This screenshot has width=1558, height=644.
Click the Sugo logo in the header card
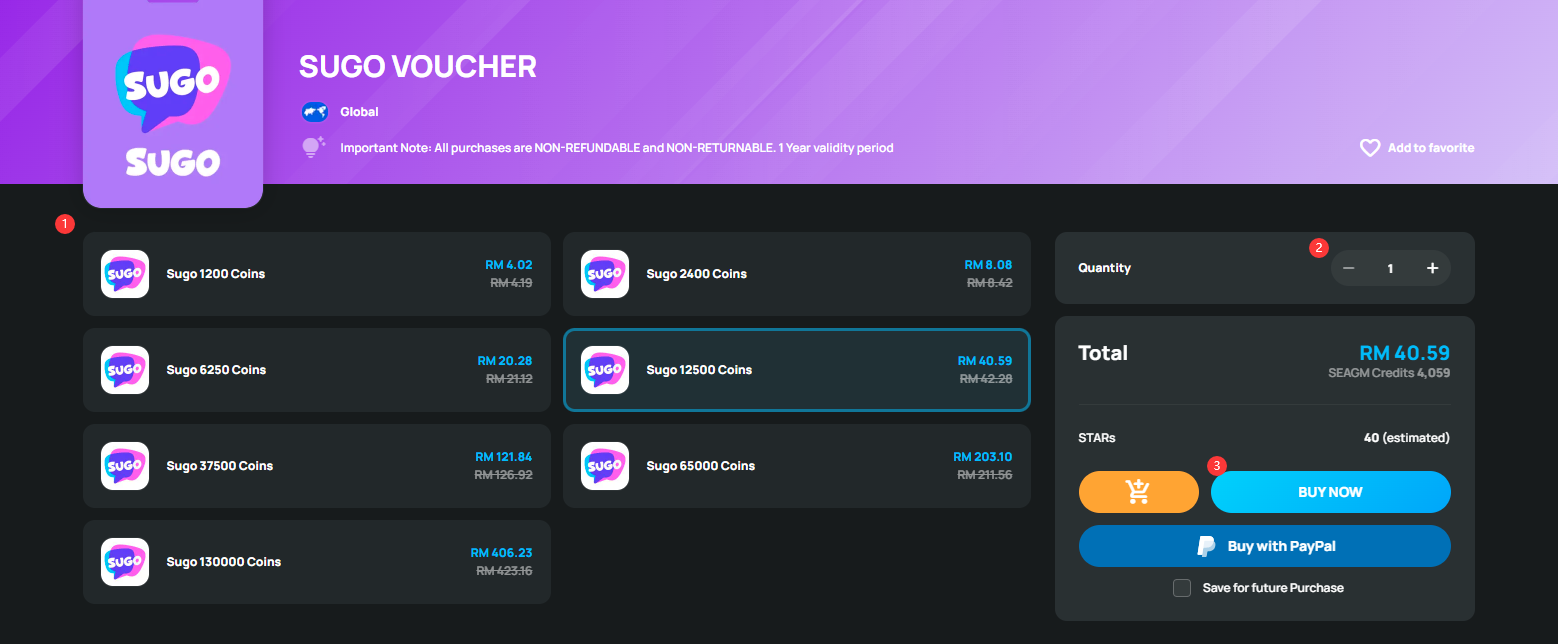(x=173, y=105)
